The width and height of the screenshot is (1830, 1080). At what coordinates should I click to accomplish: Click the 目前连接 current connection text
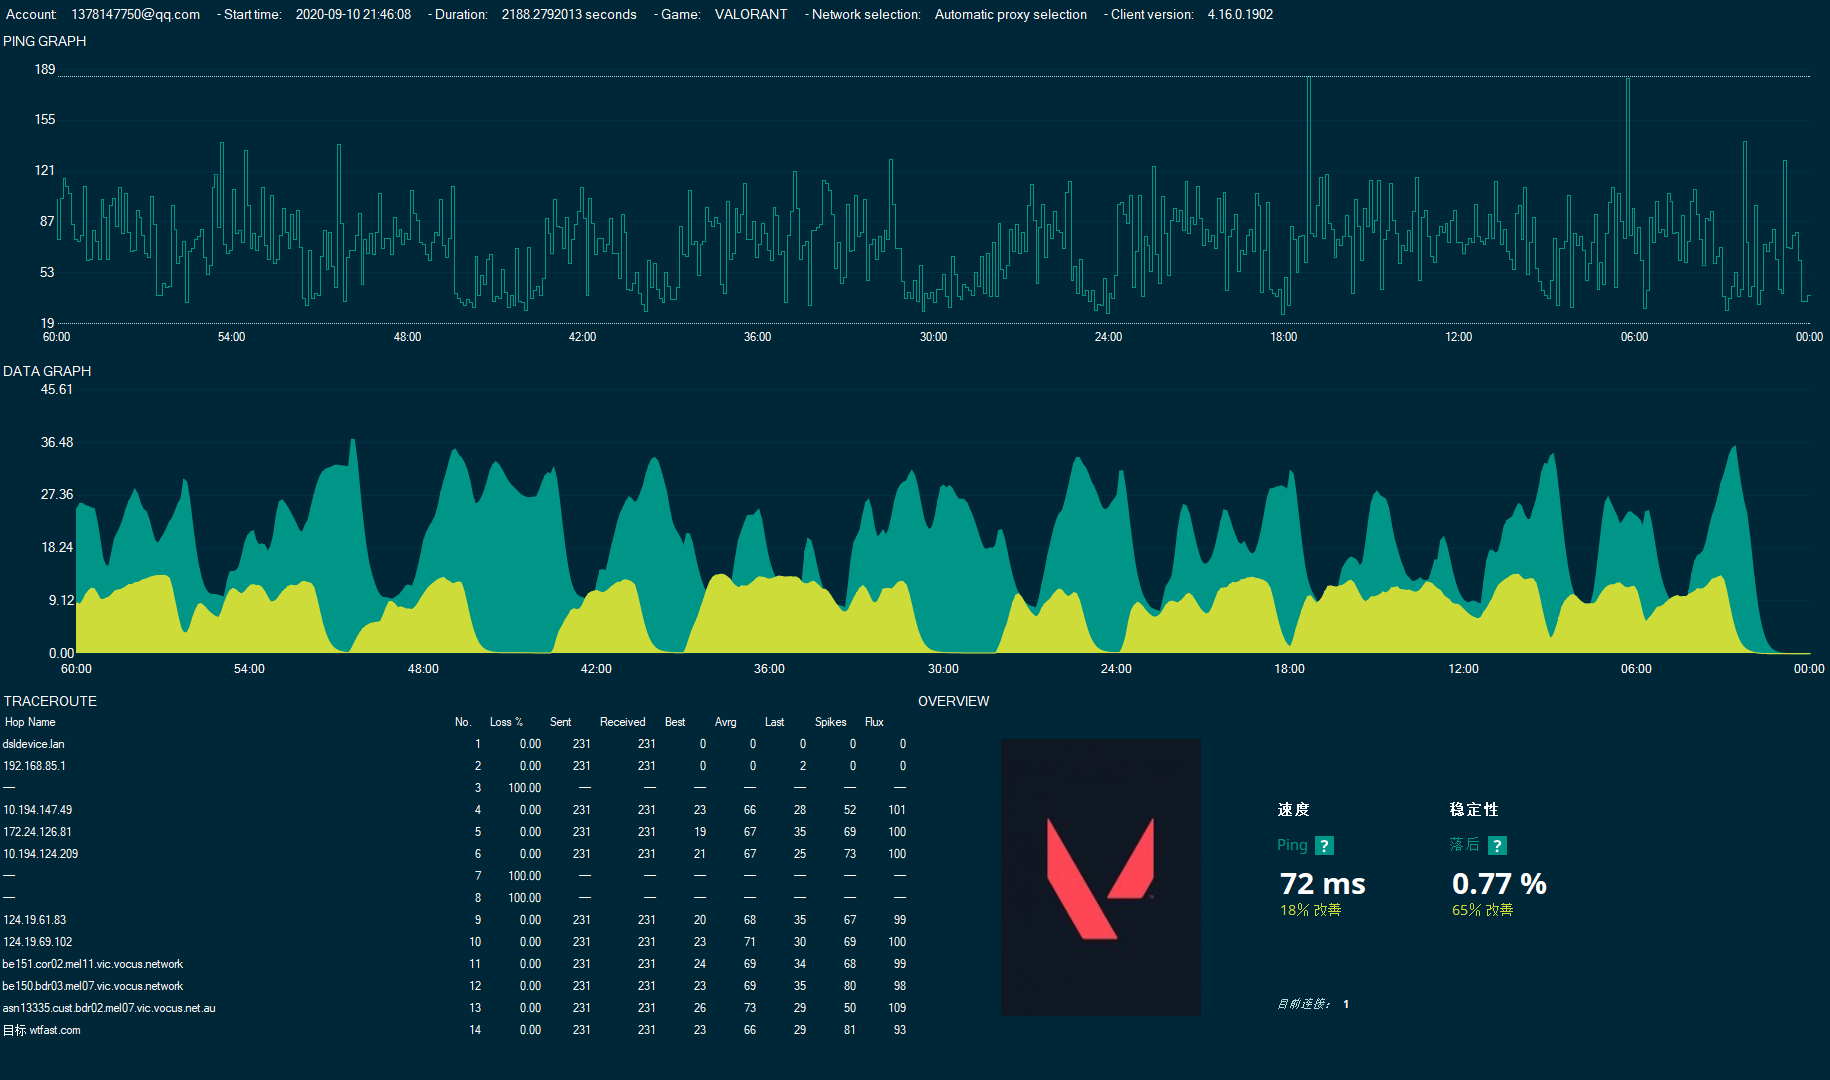(x=1304, y=1004)
